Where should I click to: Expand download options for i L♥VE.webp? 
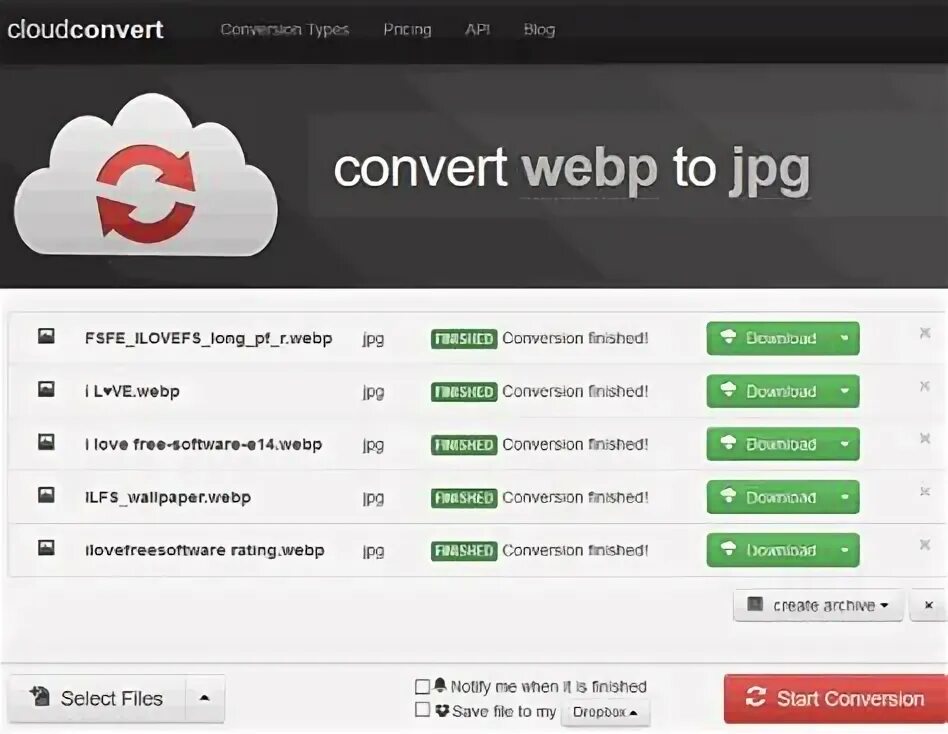(x=845, y=391)
